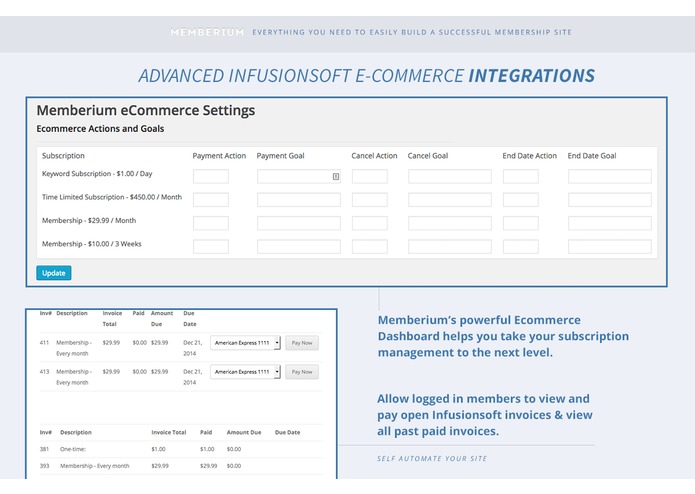
Task: Click Cancel Action field for Keyword Subscription
Action: [x=370, y=176]
